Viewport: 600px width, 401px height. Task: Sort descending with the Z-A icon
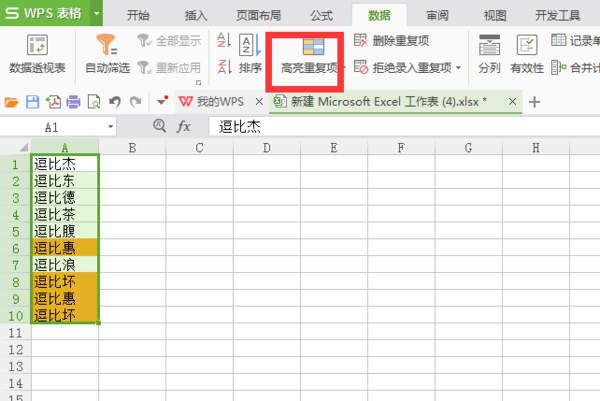point(224,67)
